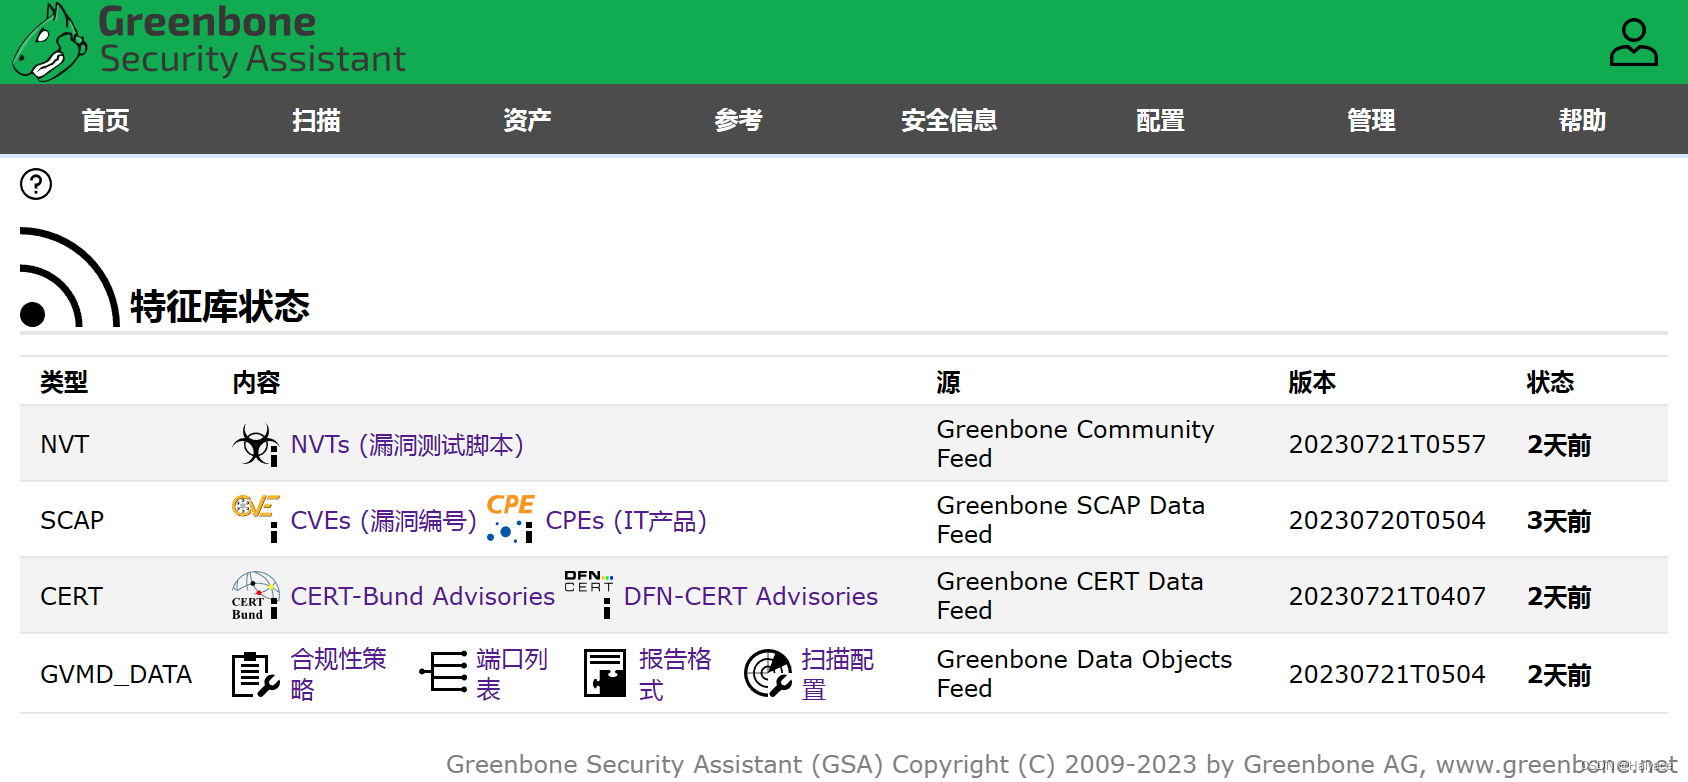Select version 20230721T0504

(1387, 675)
